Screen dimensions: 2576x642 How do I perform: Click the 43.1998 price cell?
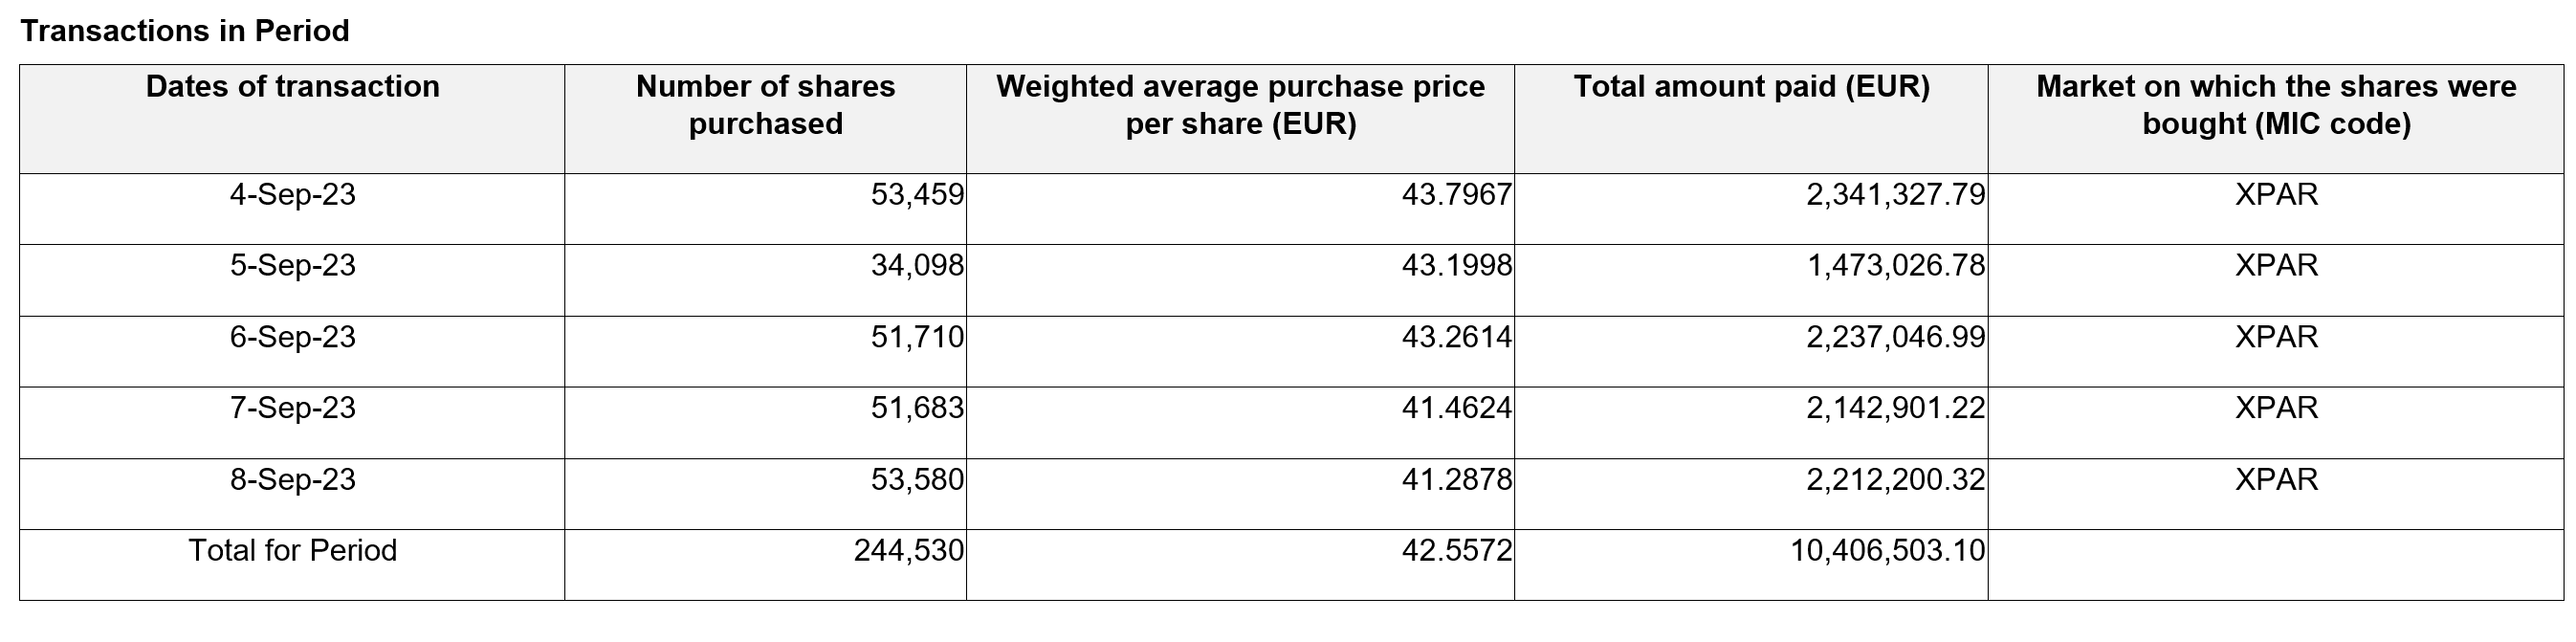coord(1456,265)
